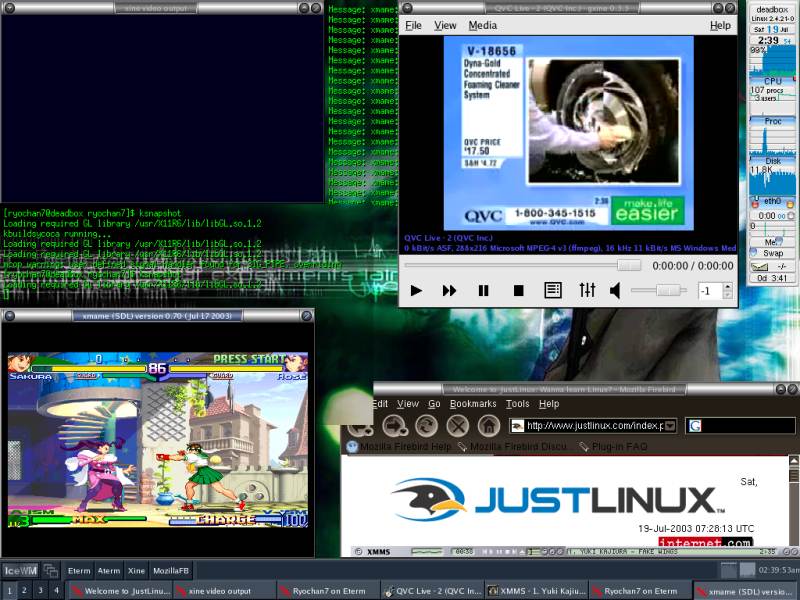Open the playlist icon in gxine
800x600 pixels.
pos(553,290)
